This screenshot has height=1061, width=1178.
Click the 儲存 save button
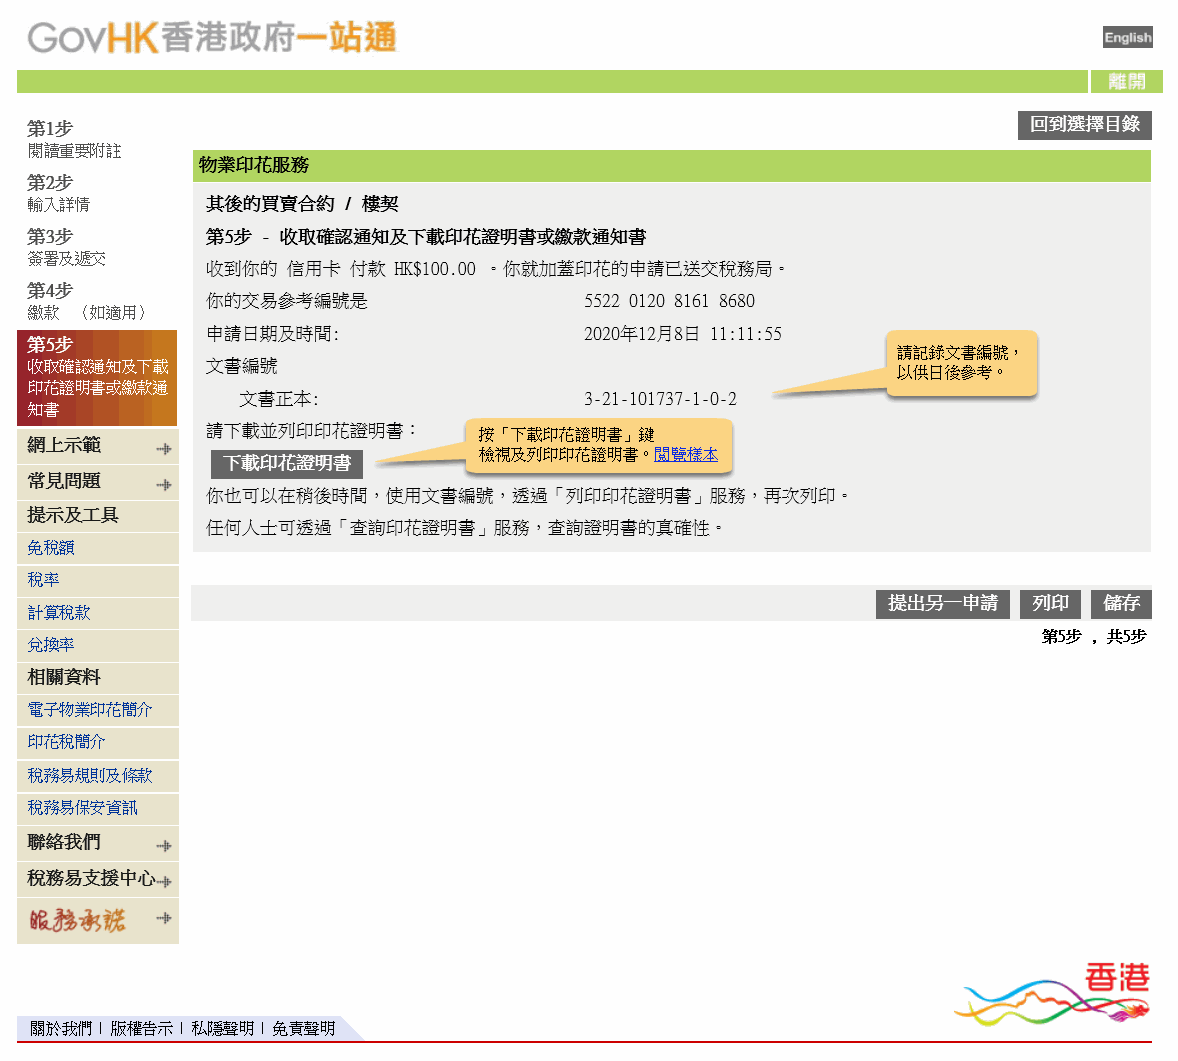point(1121,604)
